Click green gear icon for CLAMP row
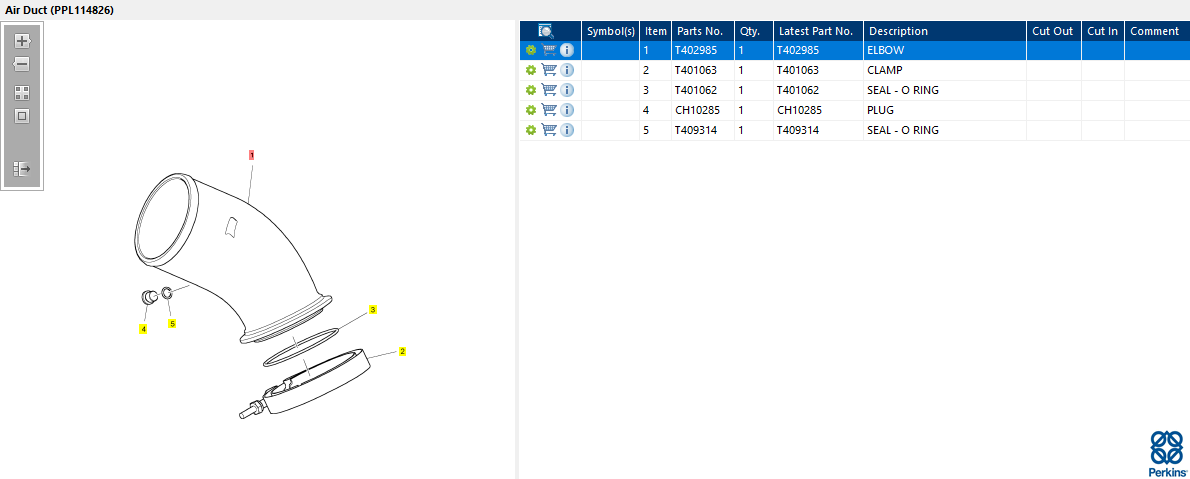Image resolution: width=1190 pixels, height=479 pixels. point(530,70)
